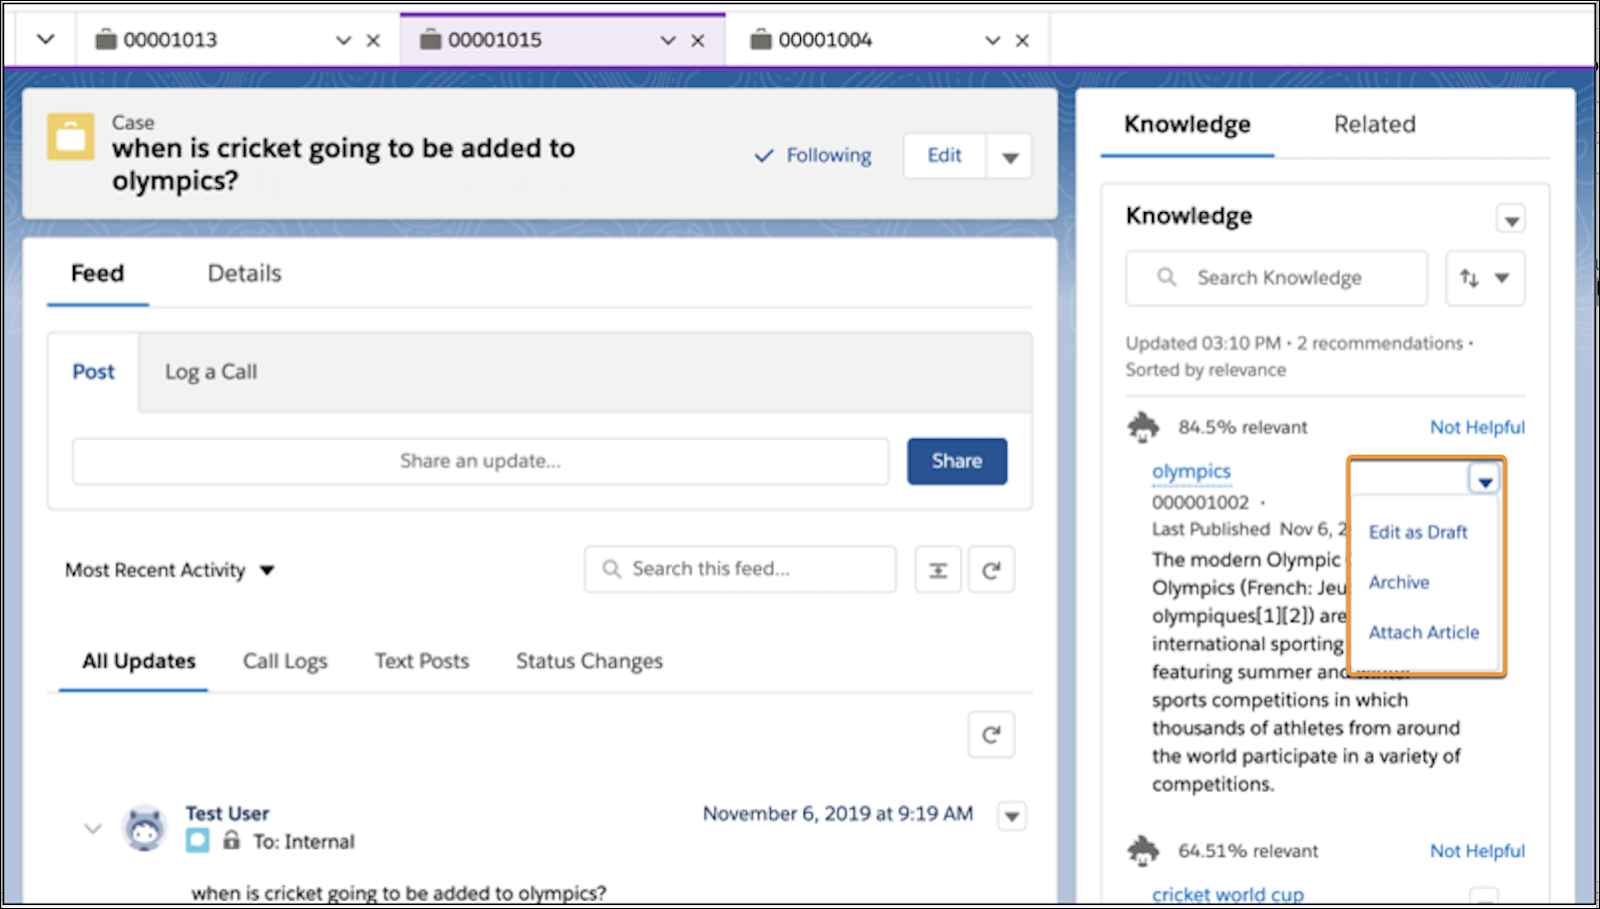Click the Share button
Viewport: 1600px width, 909px height.
(957, 461)
